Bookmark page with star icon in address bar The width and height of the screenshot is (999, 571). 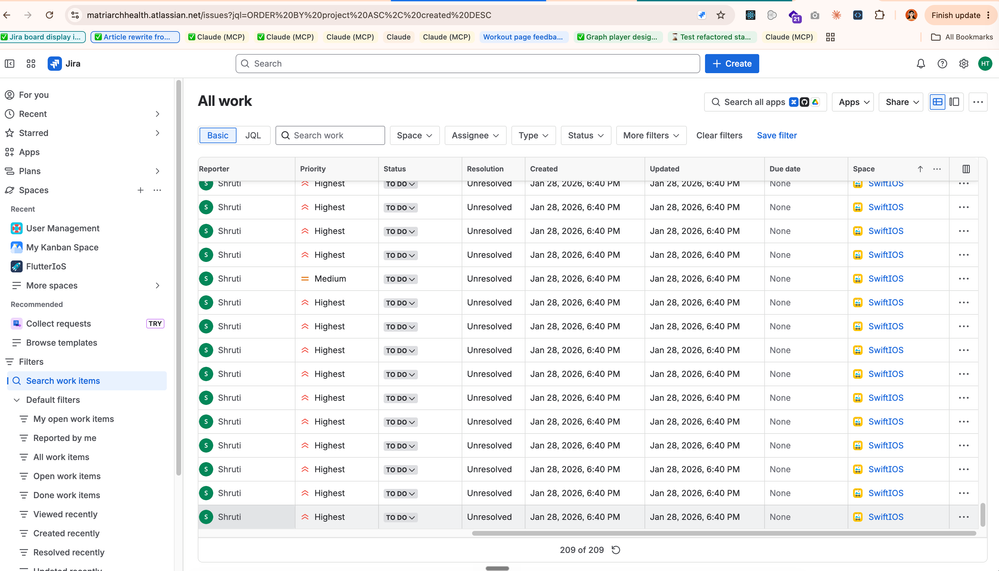pyautogui.click(x=721, y=15)
